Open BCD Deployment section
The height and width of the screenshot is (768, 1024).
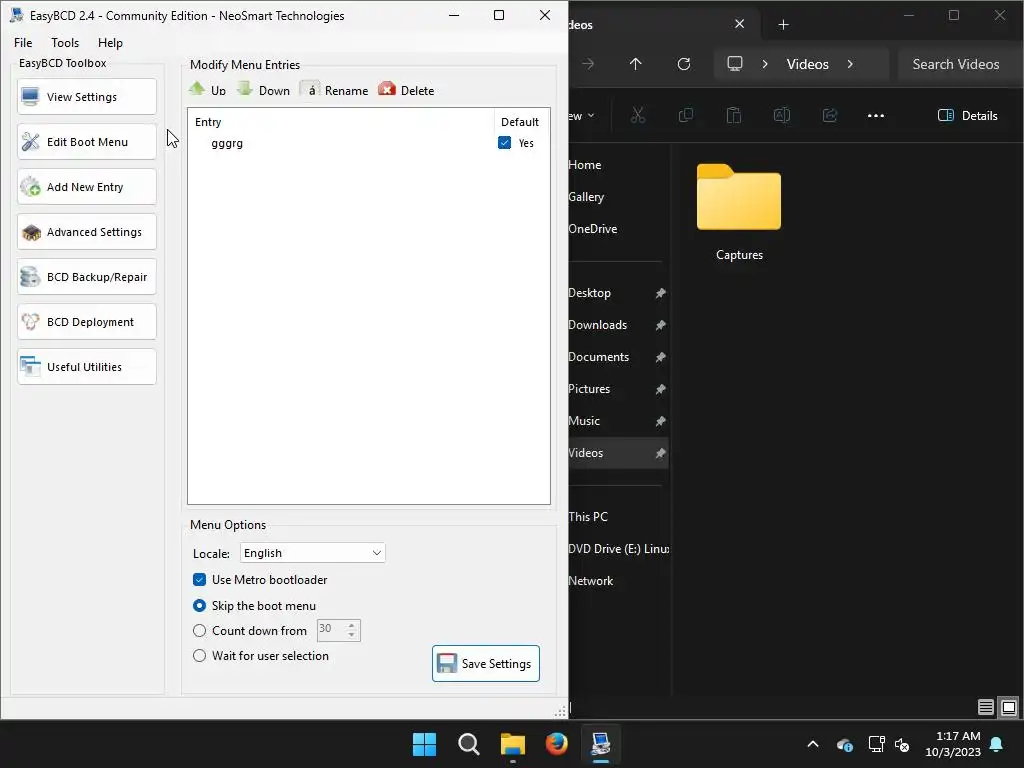[87, 322]
